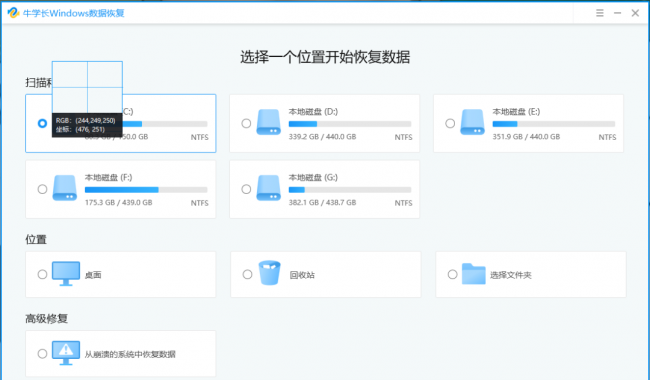The height and width of the screenshot is (380, 650).
Task: Minimize the data recovery window
Action: tap(617, 13)
